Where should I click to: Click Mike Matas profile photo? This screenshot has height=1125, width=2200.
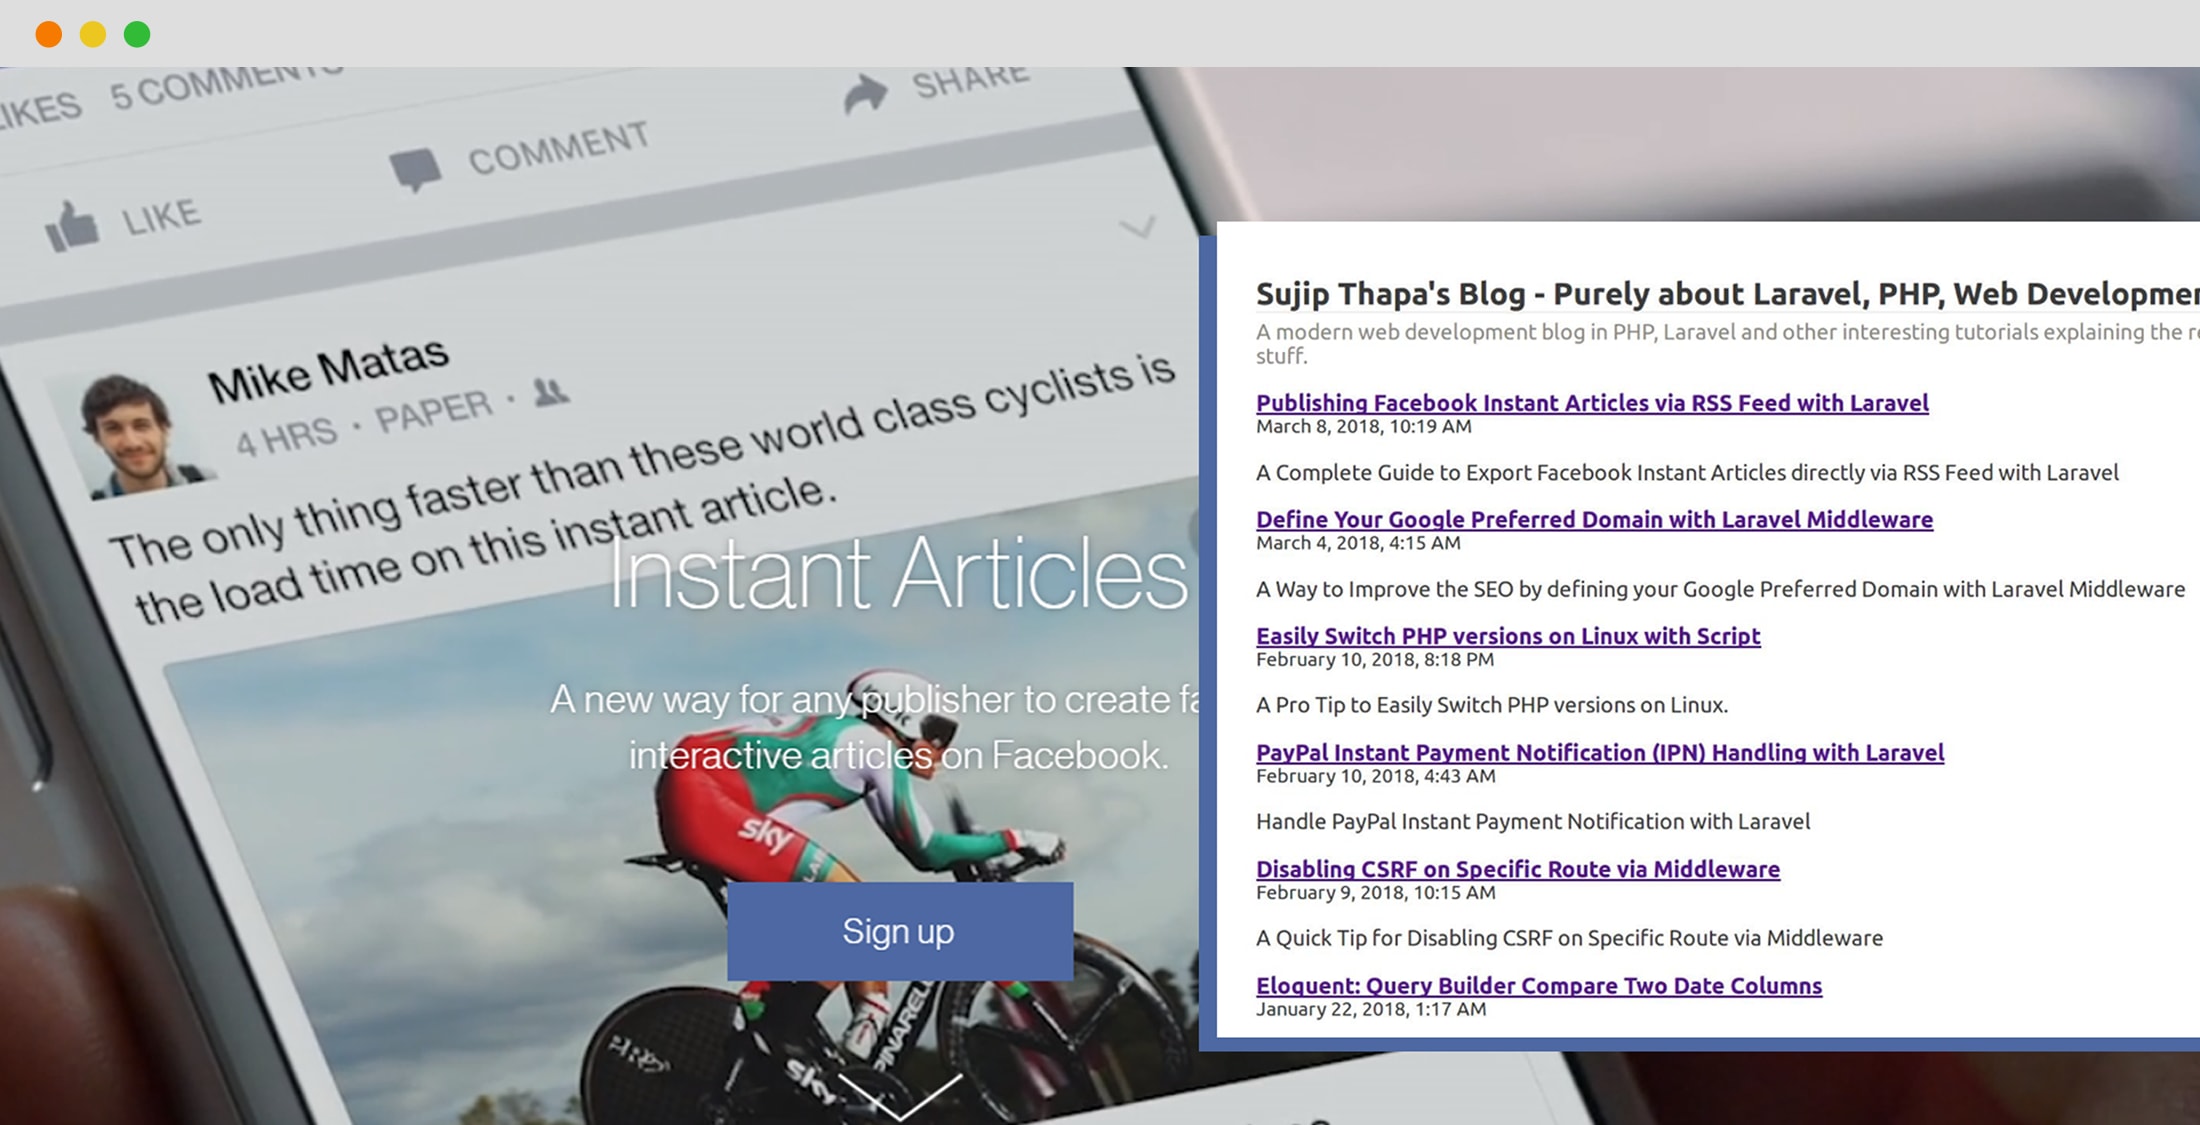[138, 434]
